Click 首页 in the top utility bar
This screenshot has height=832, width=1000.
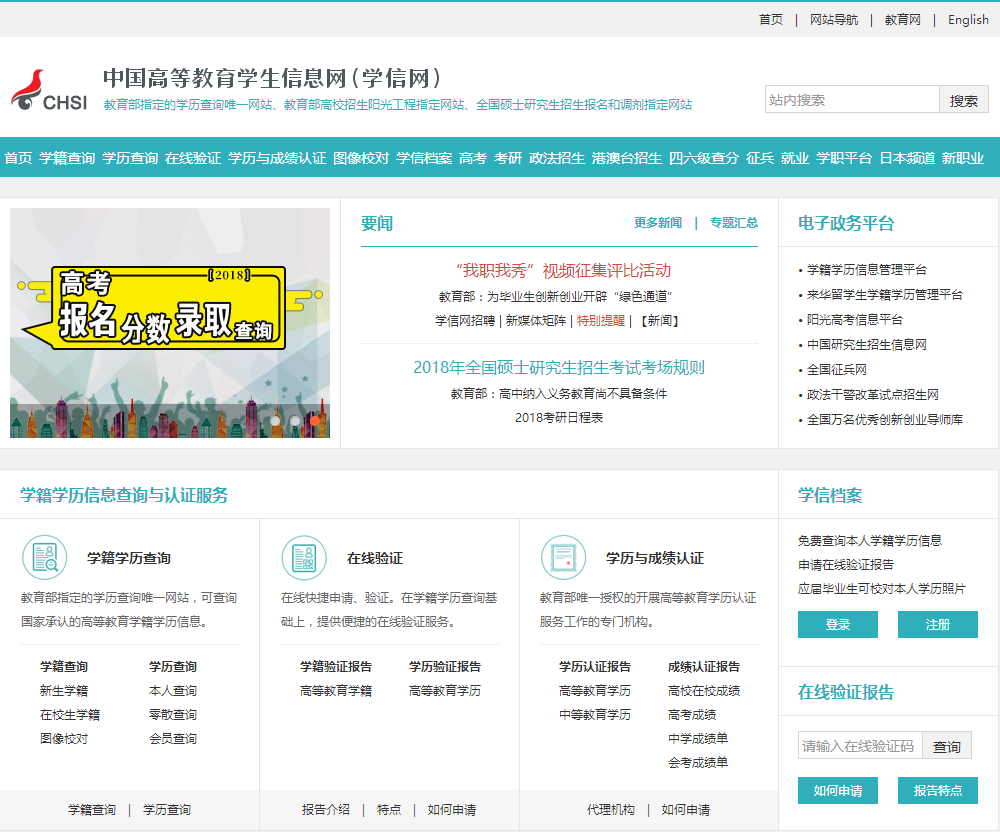pyautogui.click(x=770, y=20)
